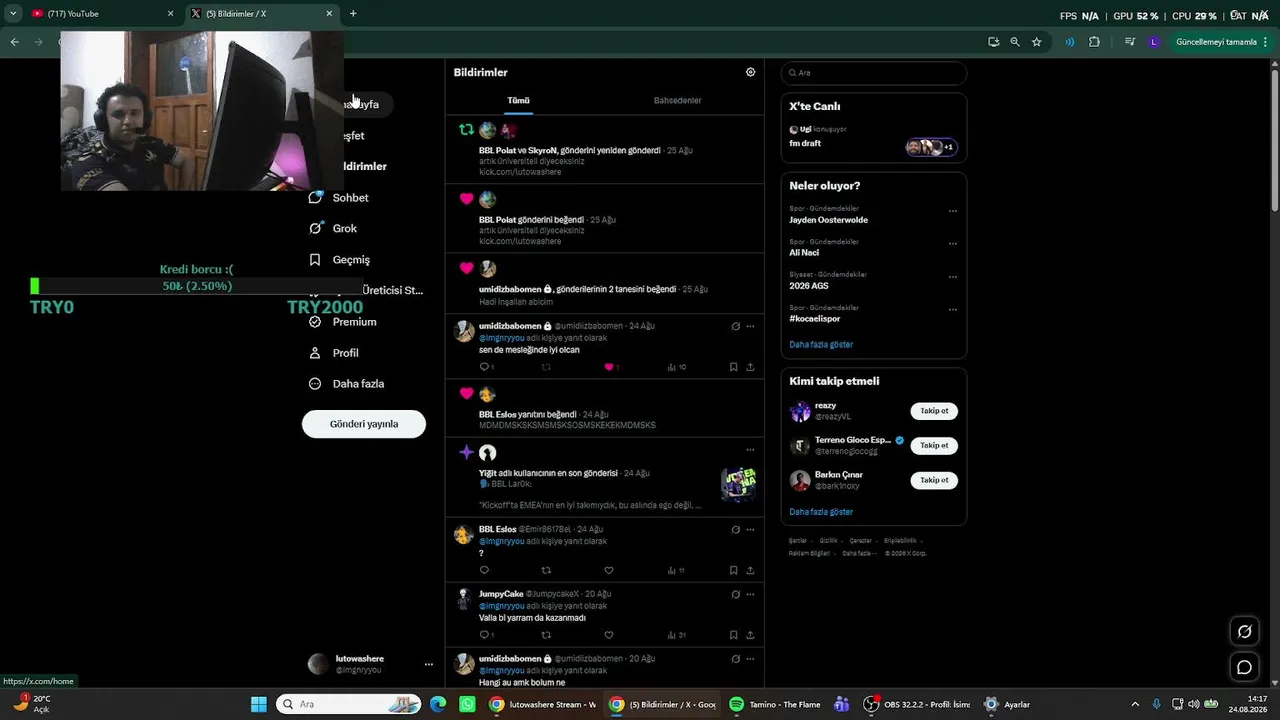The width and height of the screenshot is (1280, 720).
Task: Open WhatsApp from the taskbar
Action: click(x=467, y=704)
